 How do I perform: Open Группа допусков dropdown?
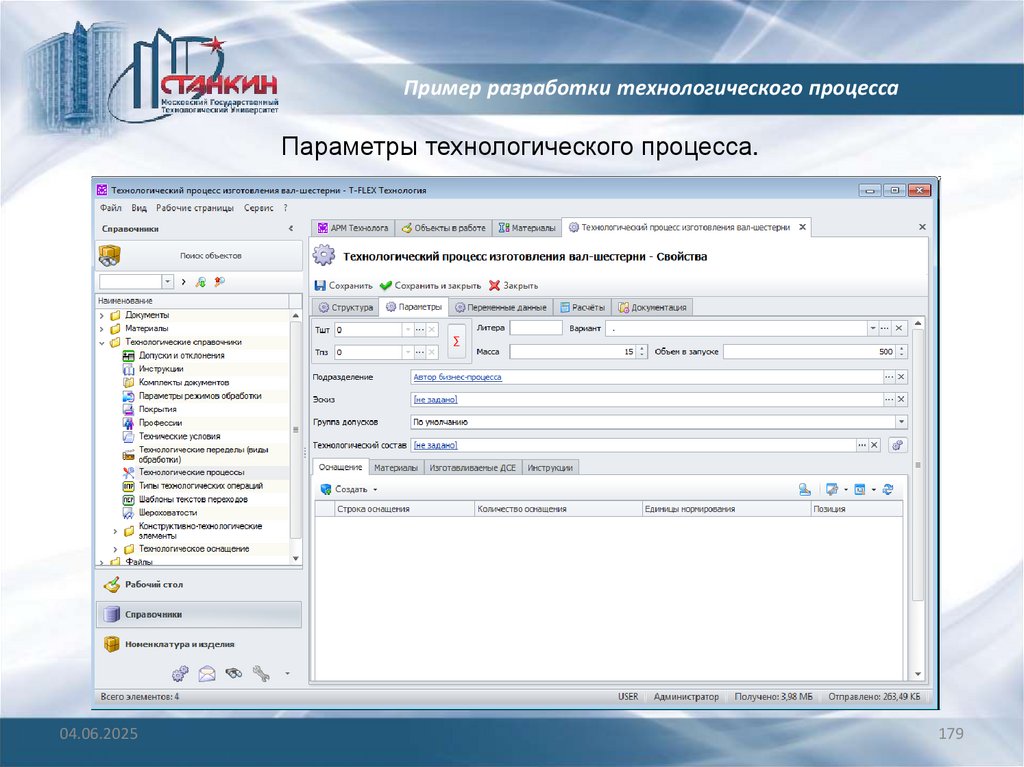(x=901, y=422)
